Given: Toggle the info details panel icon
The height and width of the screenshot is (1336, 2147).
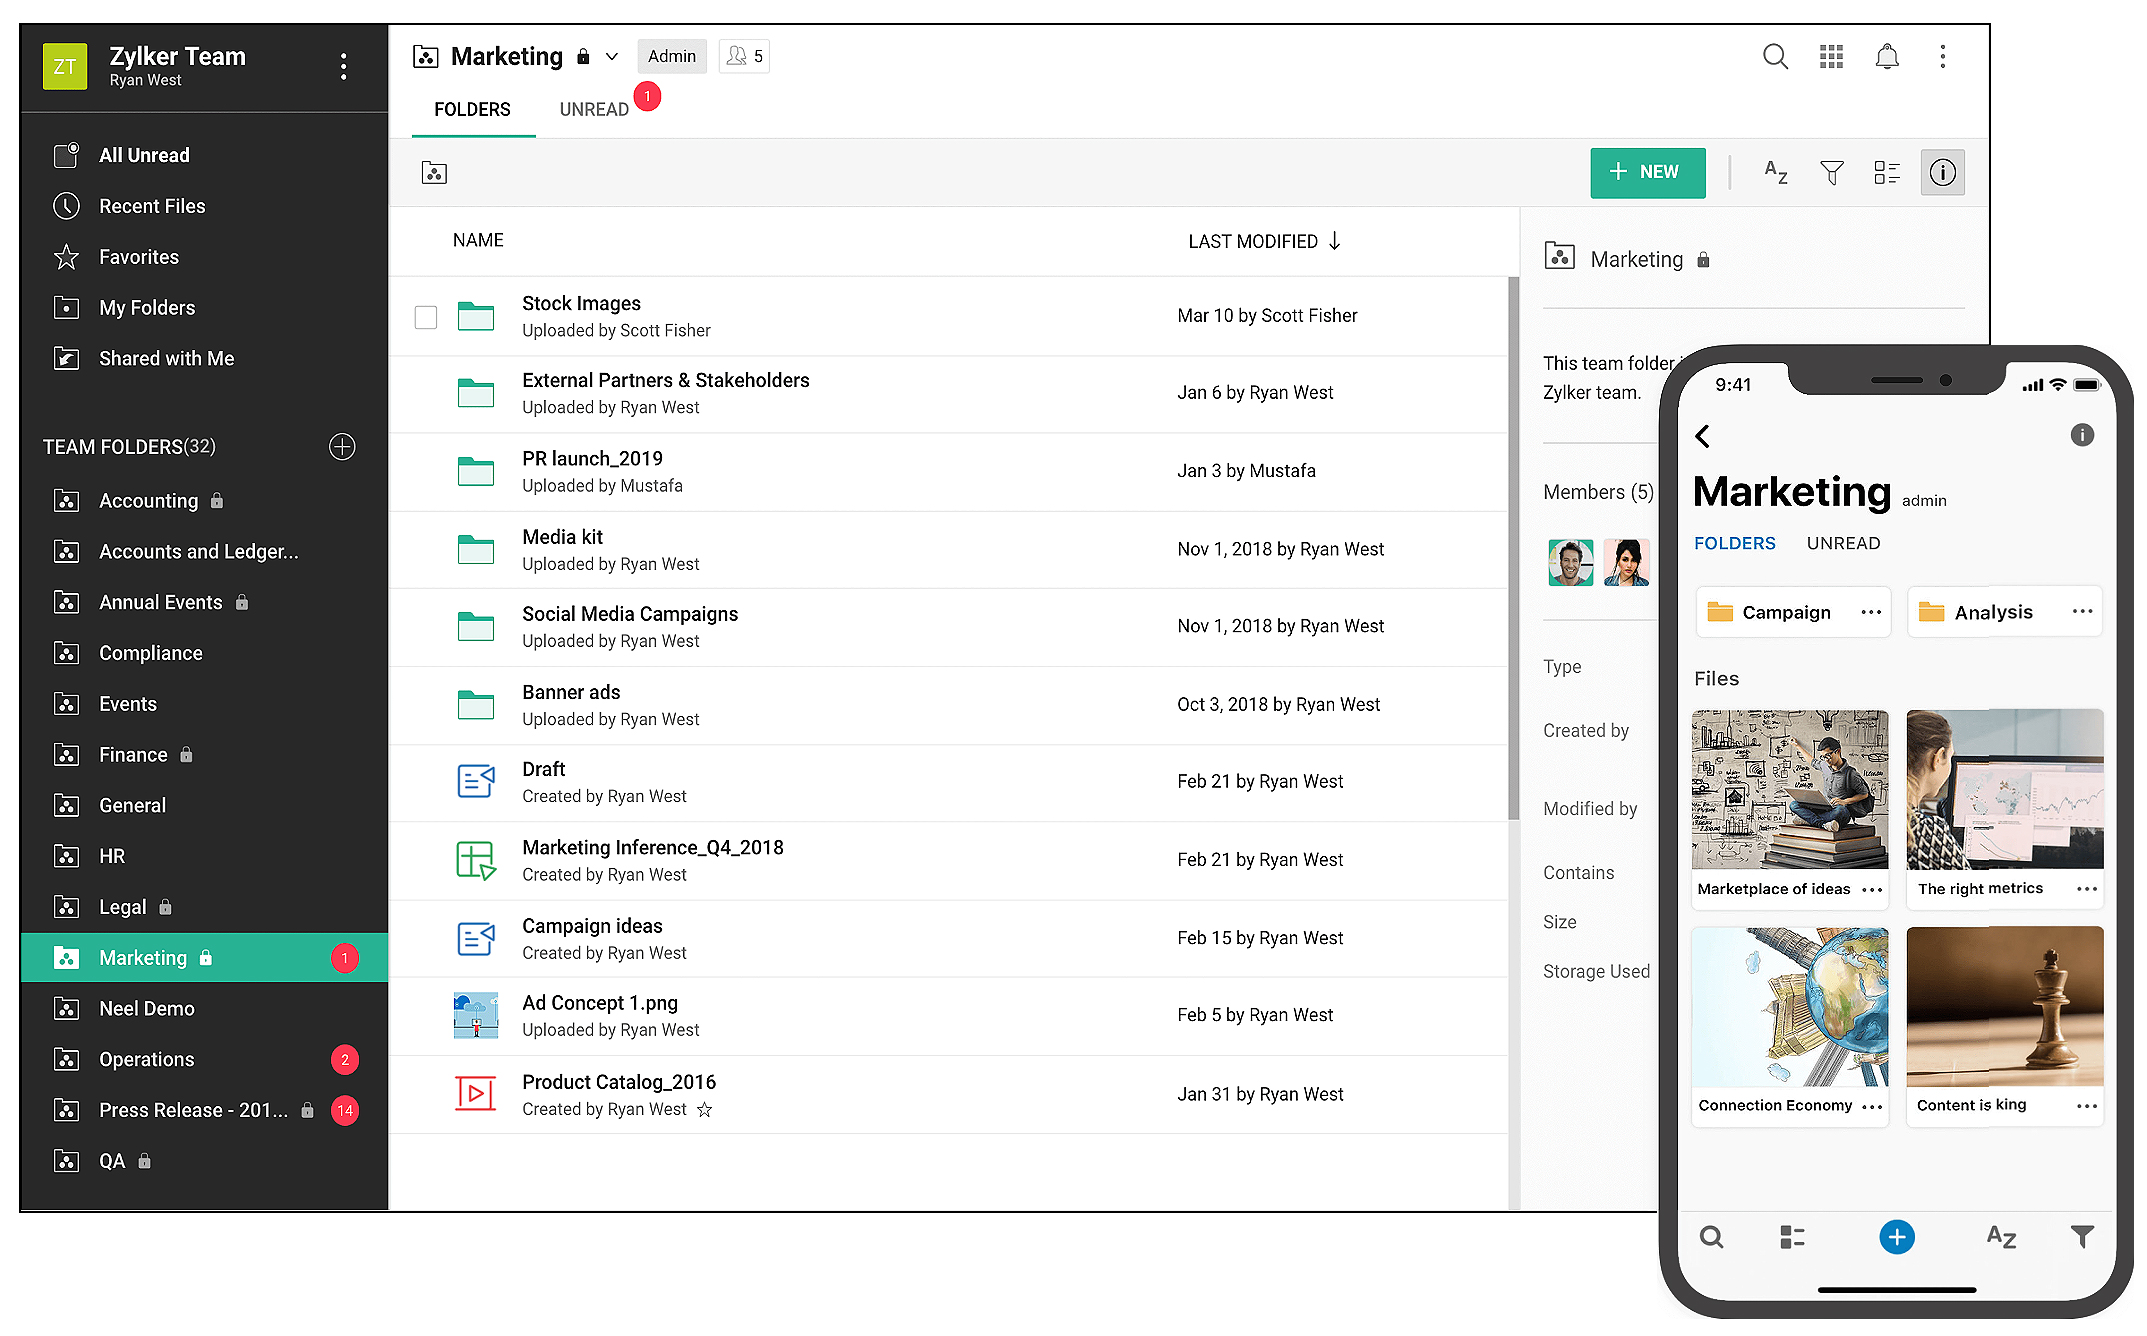Looking at the screenshot, I should click(x=1942, y=173).
